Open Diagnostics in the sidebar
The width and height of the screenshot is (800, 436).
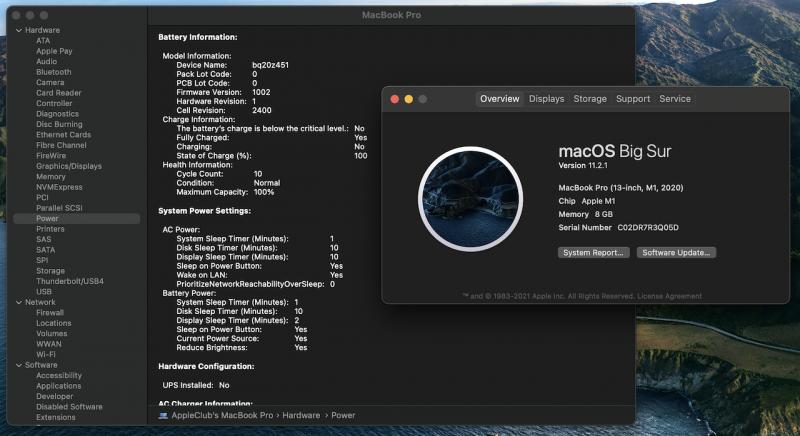[x=57, y=114]
